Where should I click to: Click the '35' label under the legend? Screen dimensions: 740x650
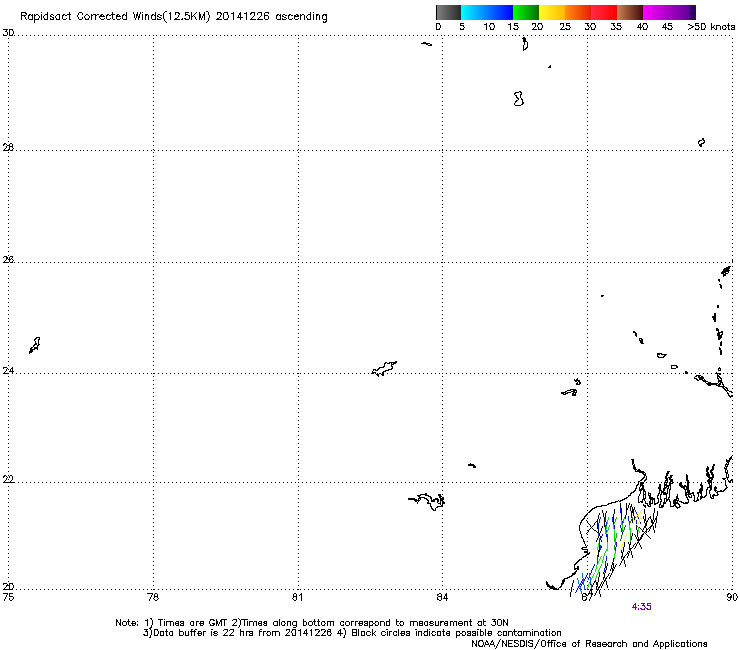coord(616,27)
